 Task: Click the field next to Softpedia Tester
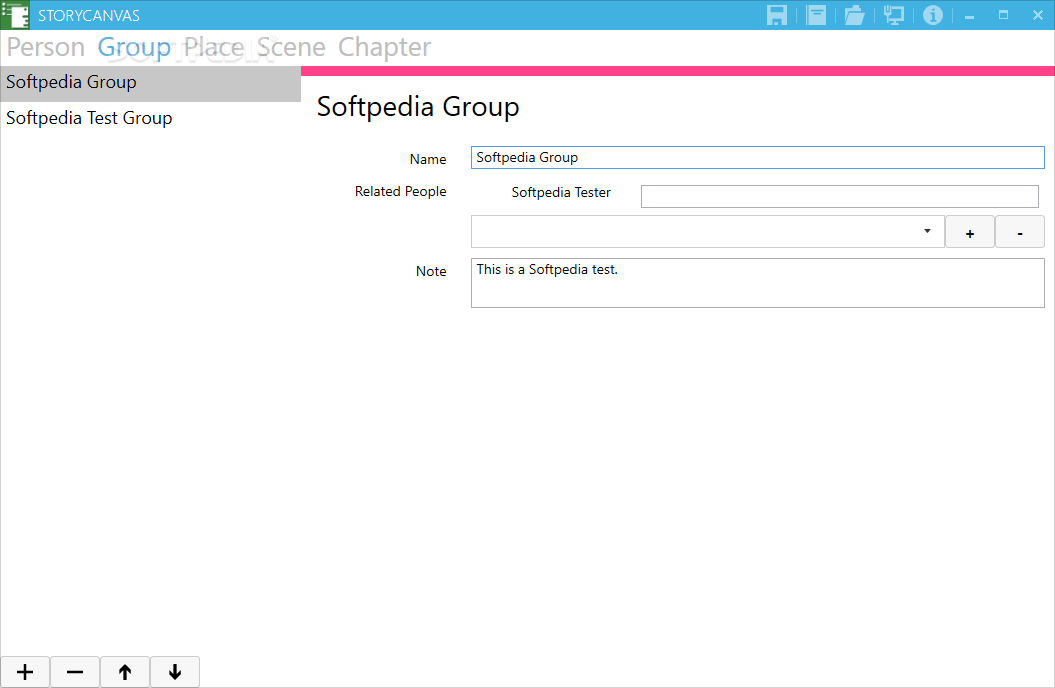click(x=840, y=196)
